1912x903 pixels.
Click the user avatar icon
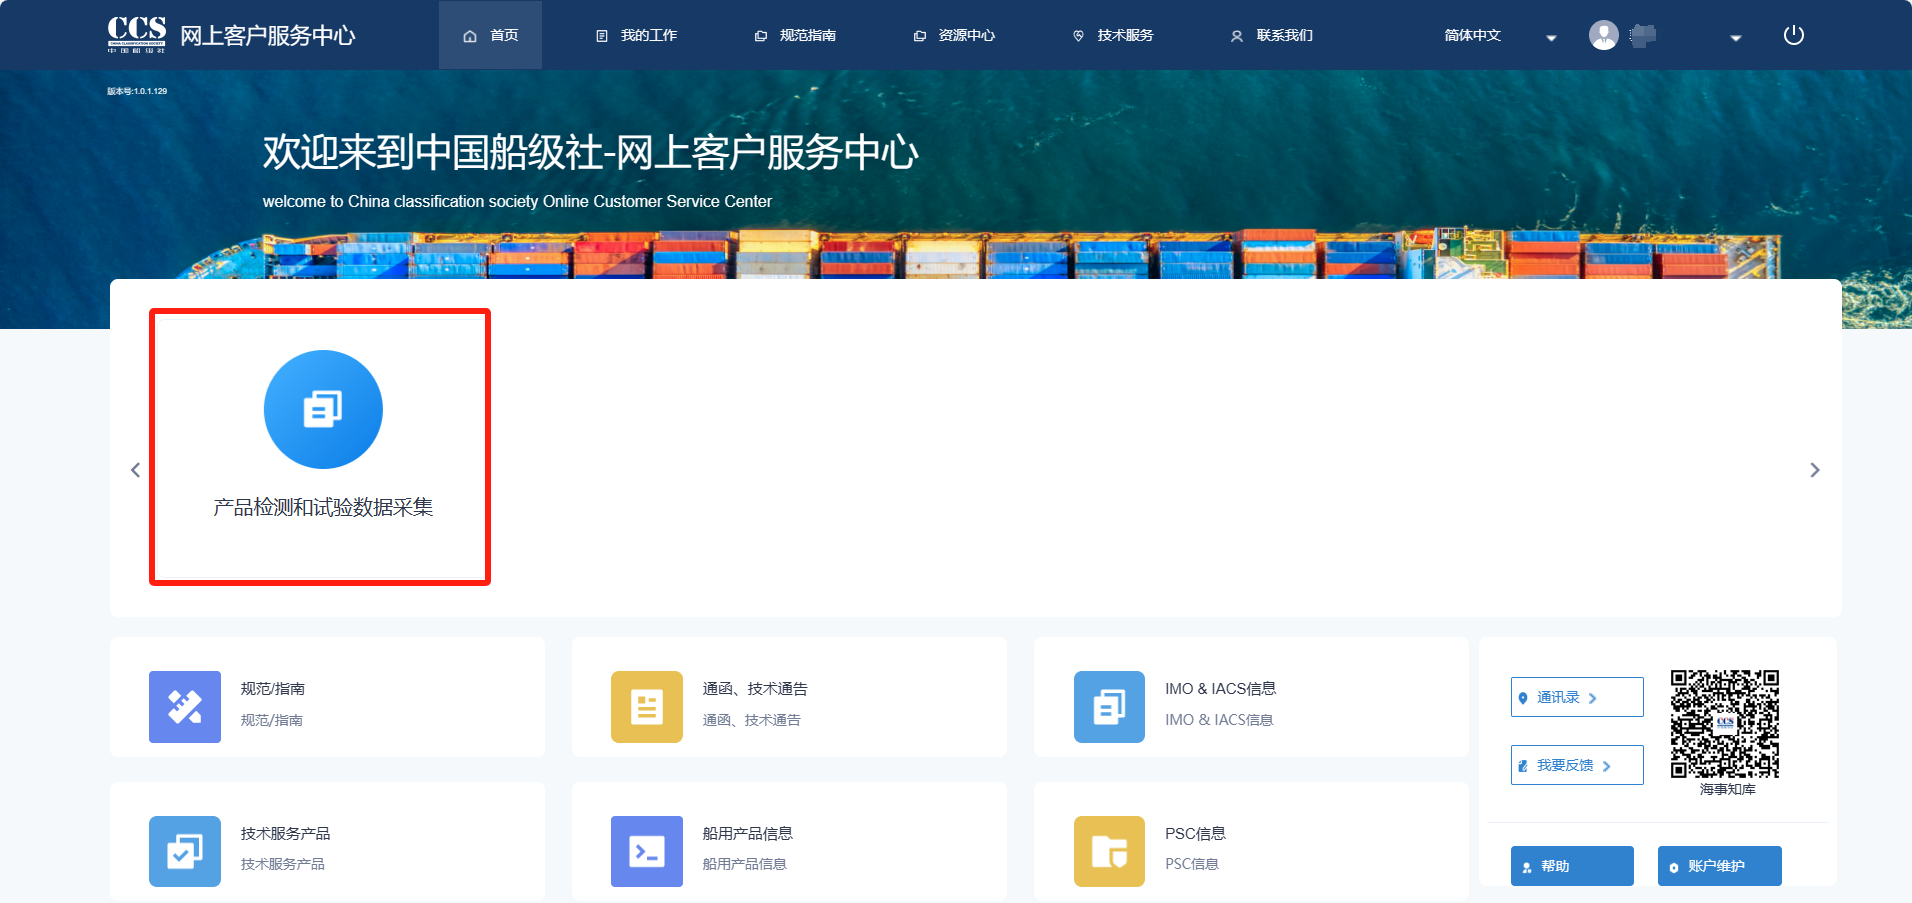[1603, 35]
